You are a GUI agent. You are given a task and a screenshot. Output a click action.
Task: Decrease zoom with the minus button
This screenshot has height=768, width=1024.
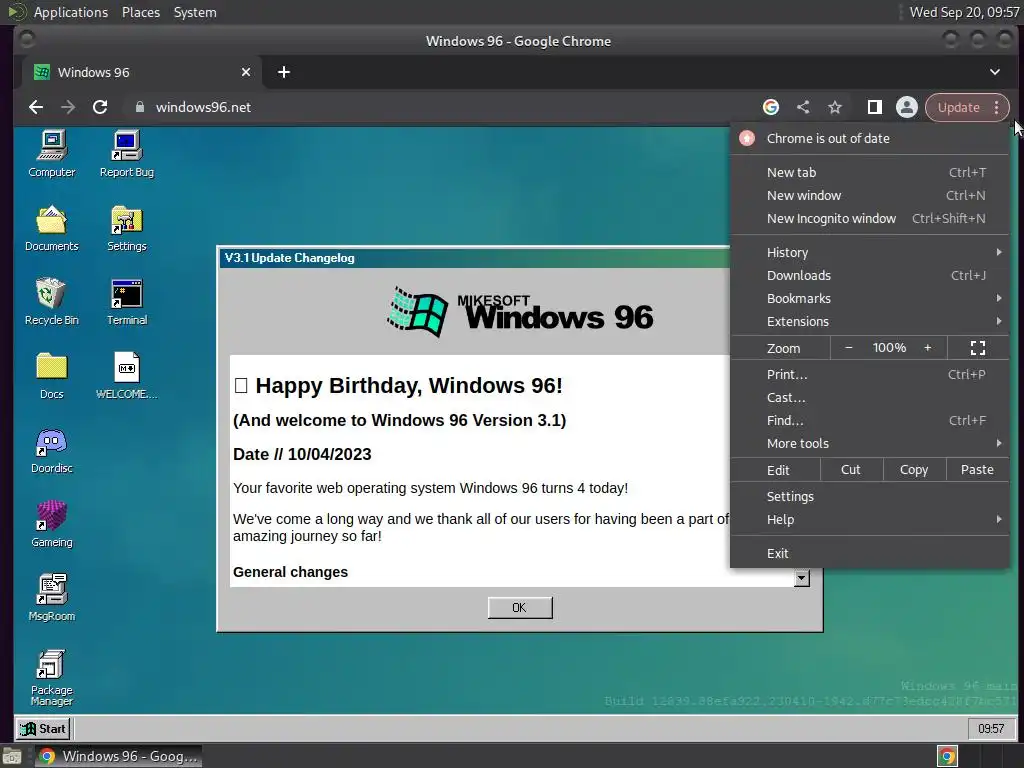point(848,348)
